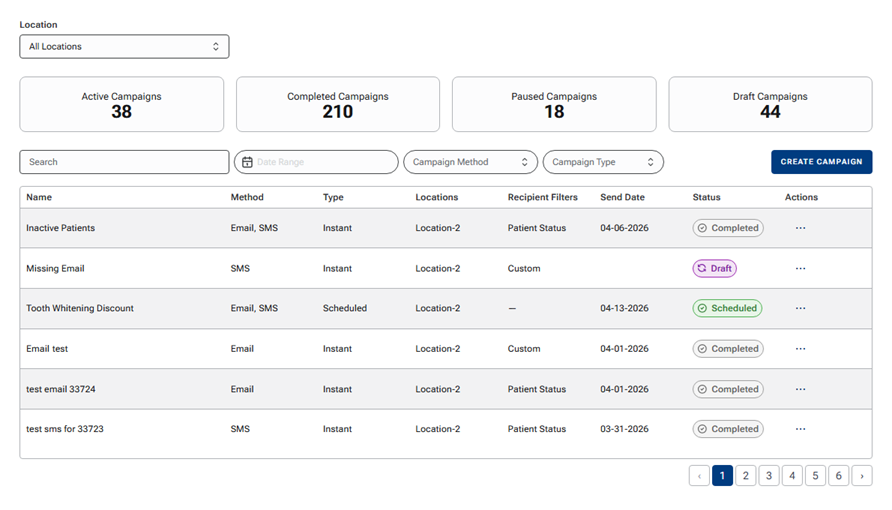Image resolution: width=892 pixels, height=510 pixels.
Task: Click the Draft status badge on Missing Email
Action: (714, 268)
